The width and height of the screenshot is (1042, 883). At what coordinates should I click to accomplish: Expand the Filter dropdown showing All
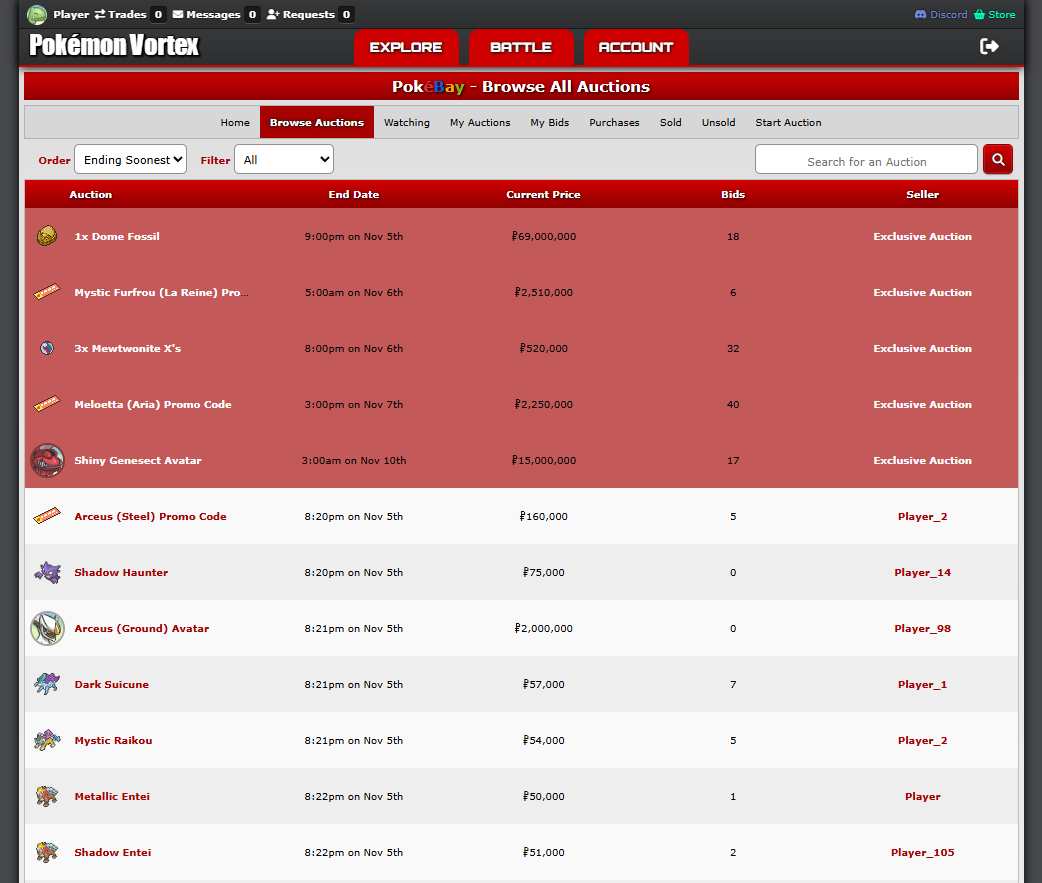pos(283,160)
